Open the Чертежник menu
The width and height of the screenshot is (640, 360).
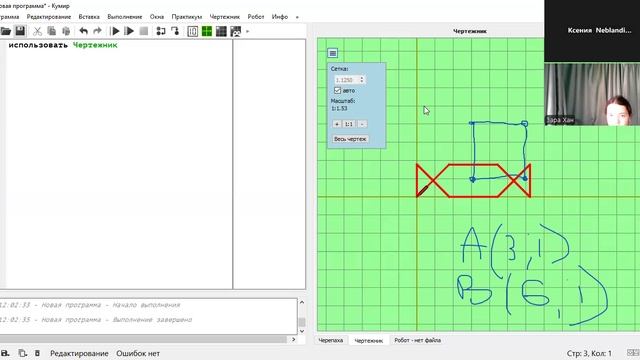(x=224, y=17)
